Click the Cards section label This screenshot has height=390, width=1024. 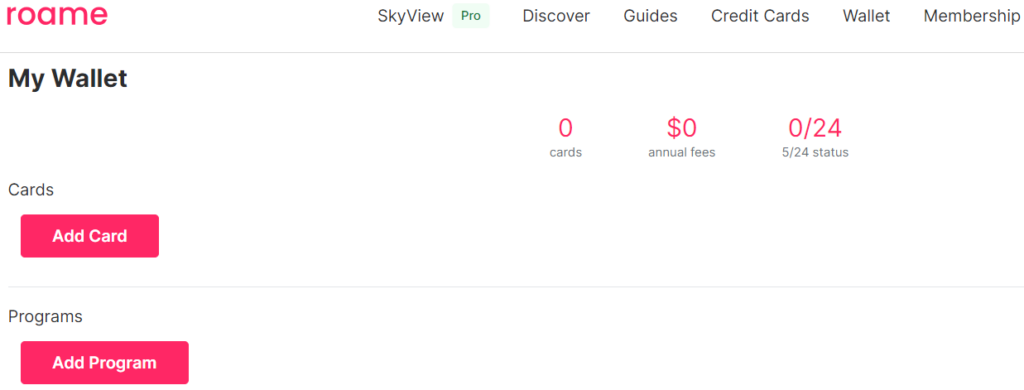pyautogui.click(x=31, y=190)
